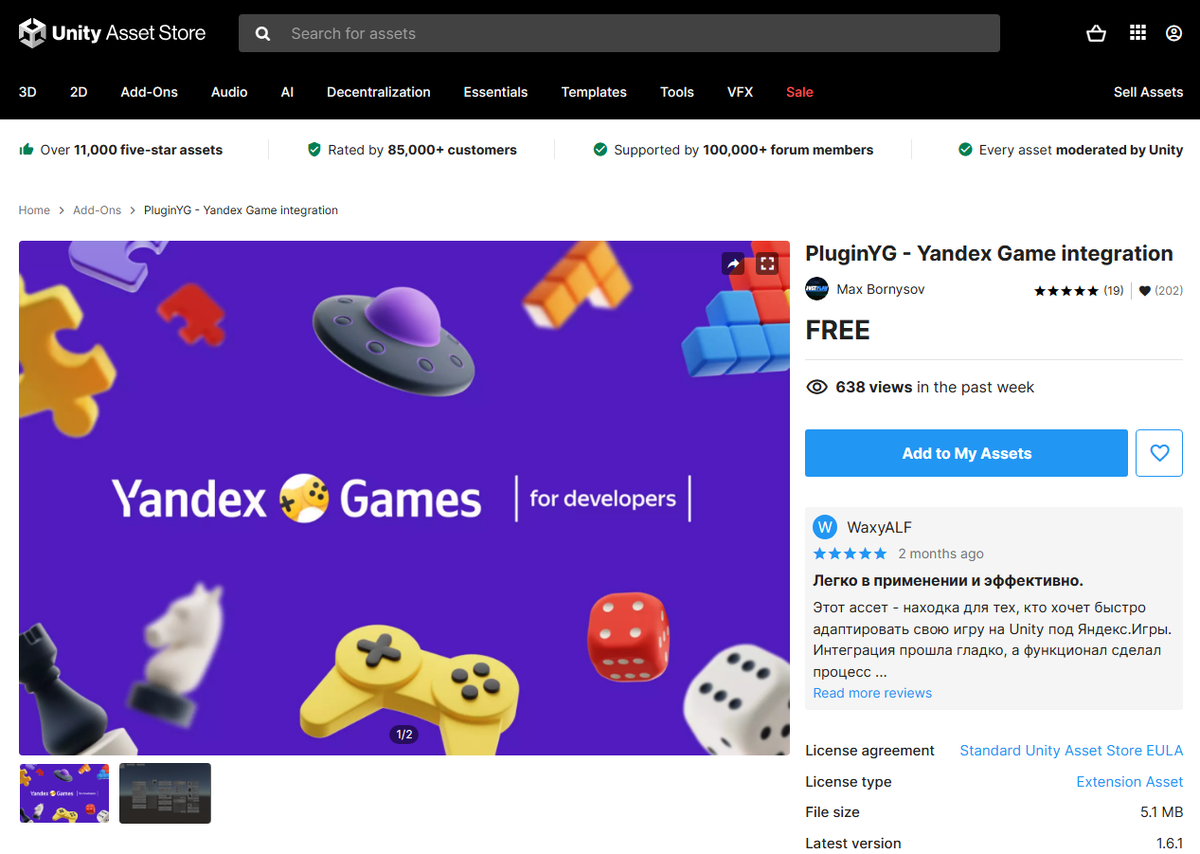Image resolution: width=1200 pixels, height=854 pixels.
Task: Click 'Supported by 100,000+ forum members' text
Action: 743,150
